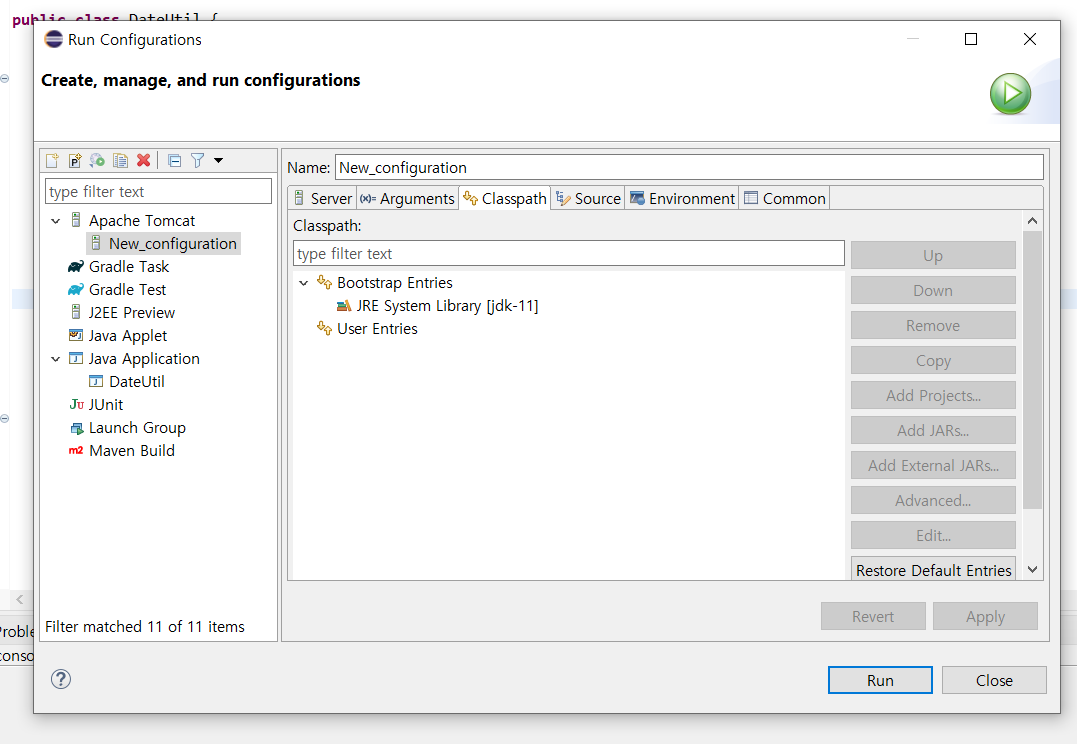Click the New prototype icon
The width and height of the screenshot is (1077, 744).
pos(74,160)
